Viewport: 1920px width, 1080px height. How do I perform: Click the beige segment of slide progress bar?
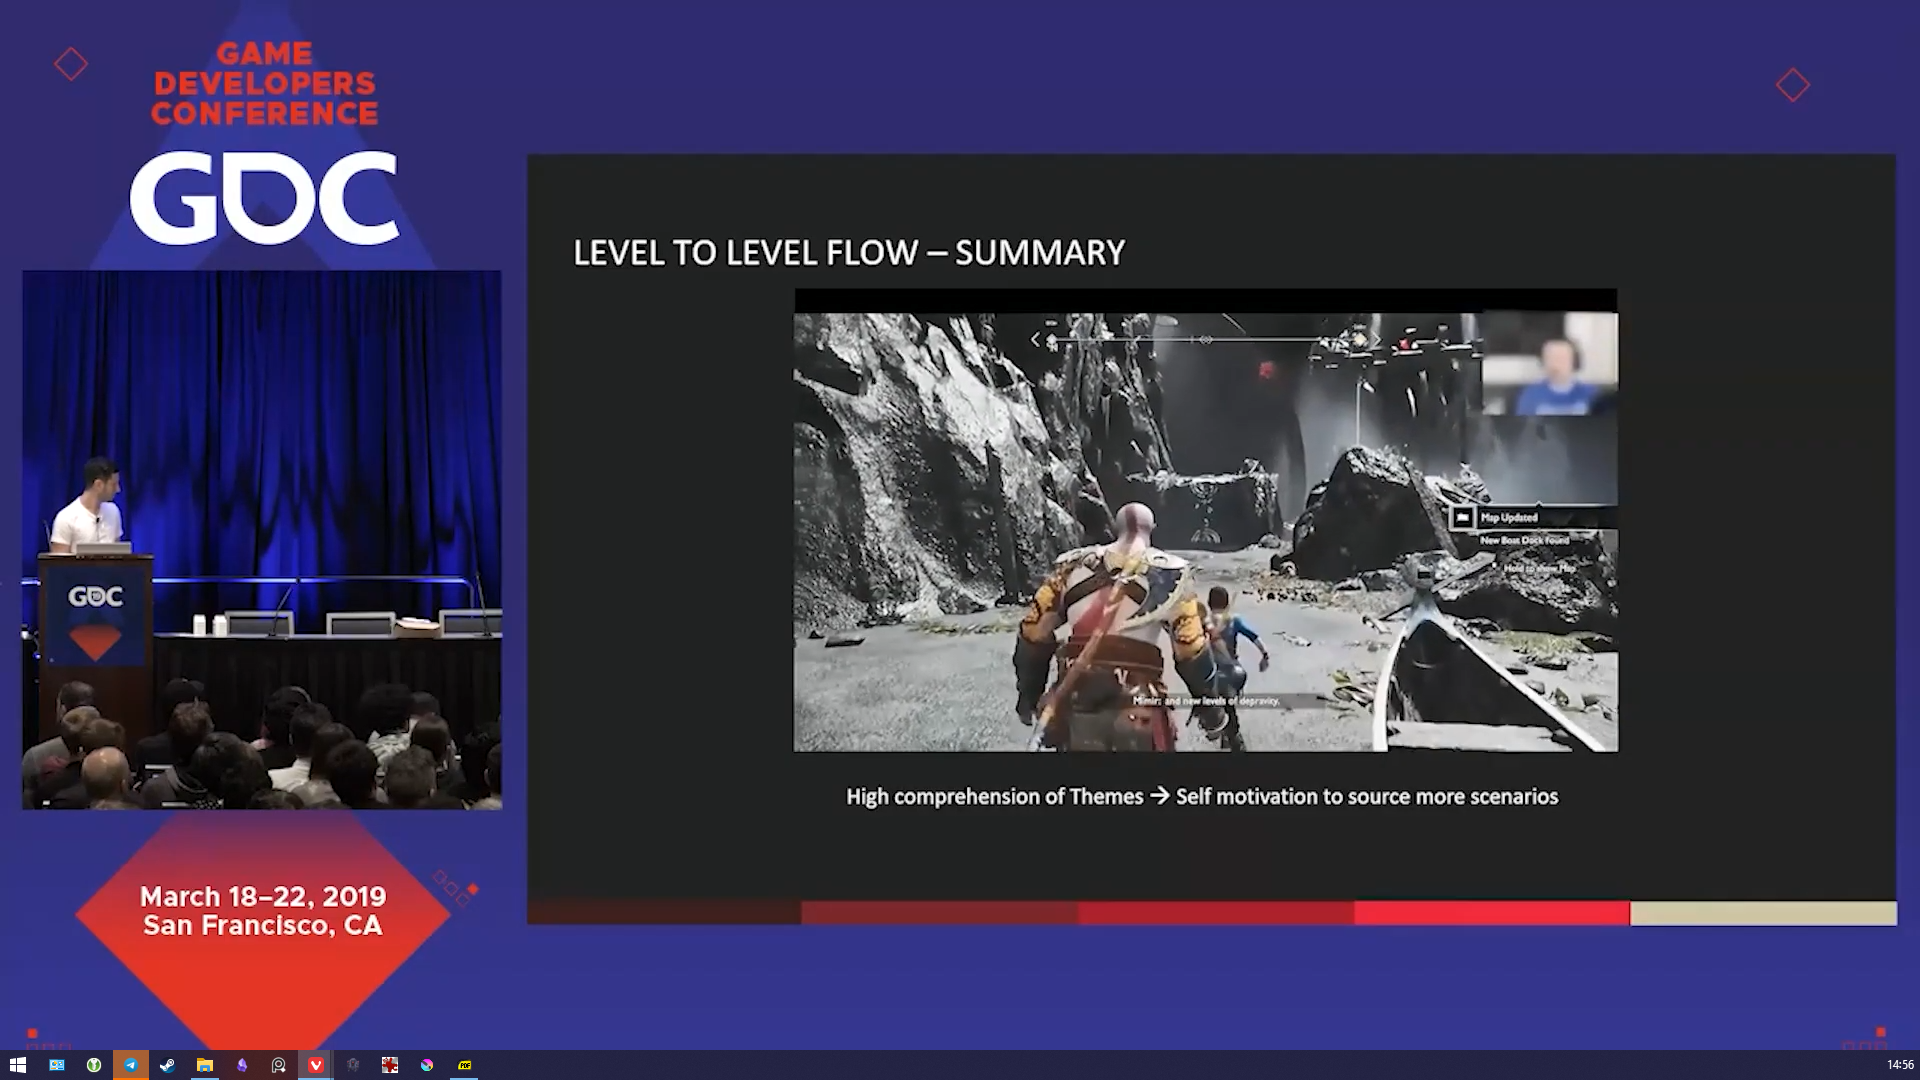pos(1762,913)
